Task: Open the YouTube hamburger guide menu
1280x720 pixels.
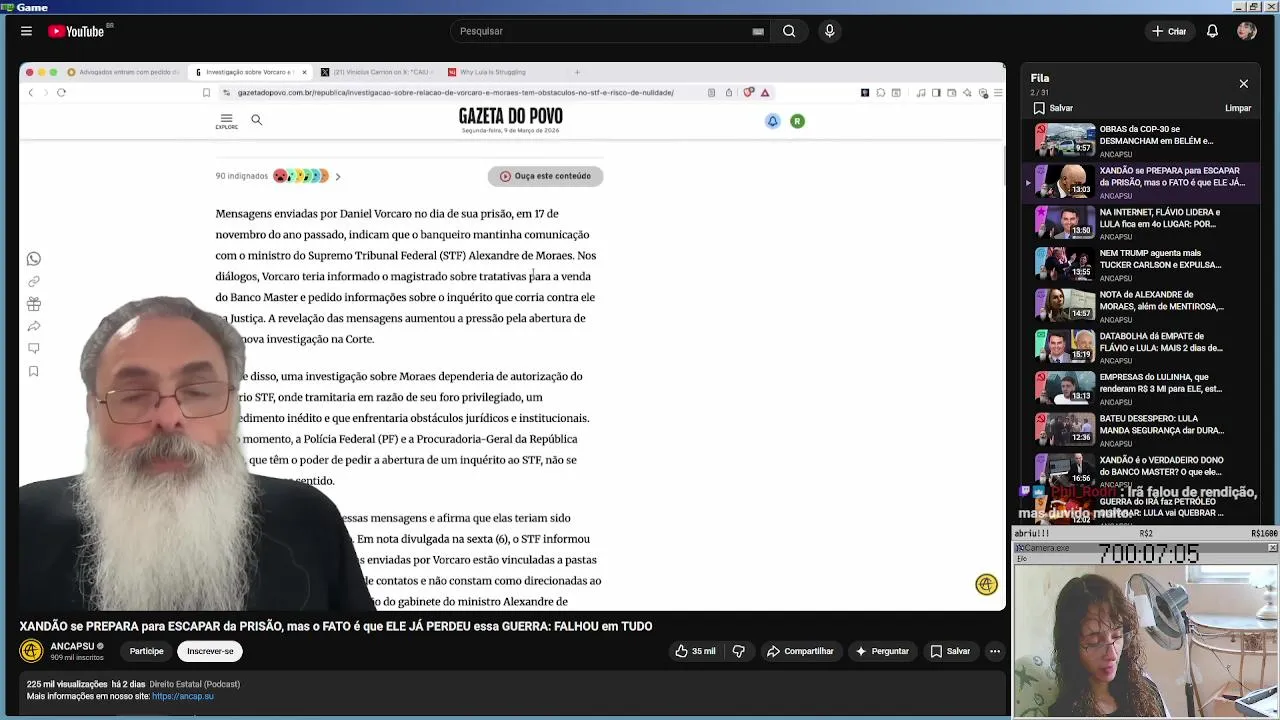Action: pos(26,31)
